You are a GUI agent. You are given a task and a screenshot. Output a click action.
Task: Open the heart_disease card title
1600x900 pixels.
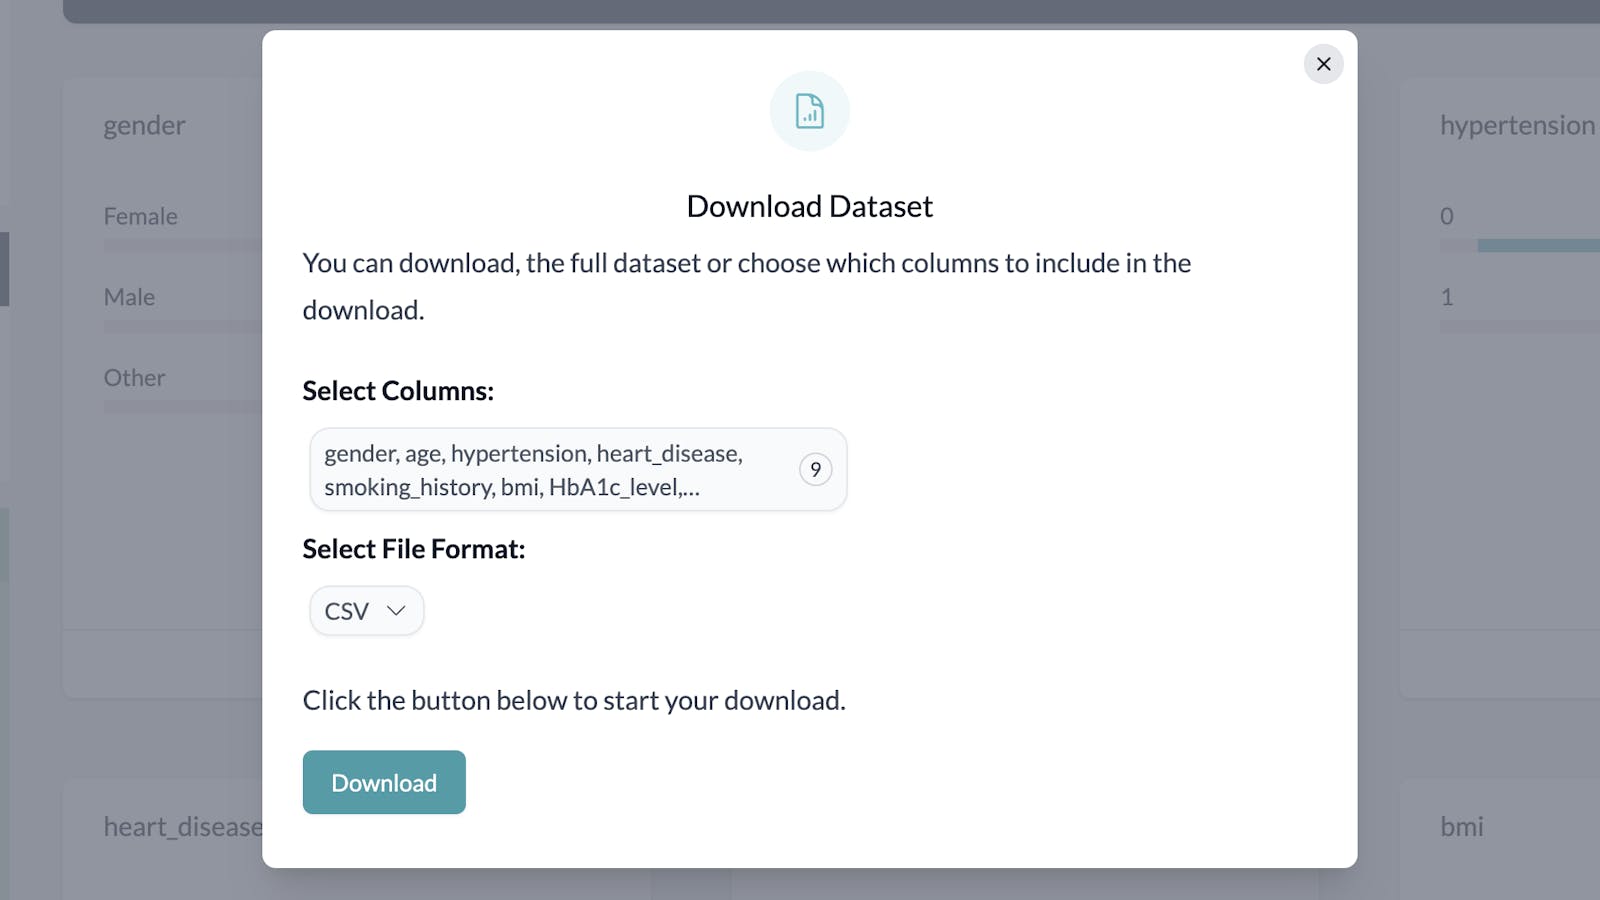(x=182, y=827)
